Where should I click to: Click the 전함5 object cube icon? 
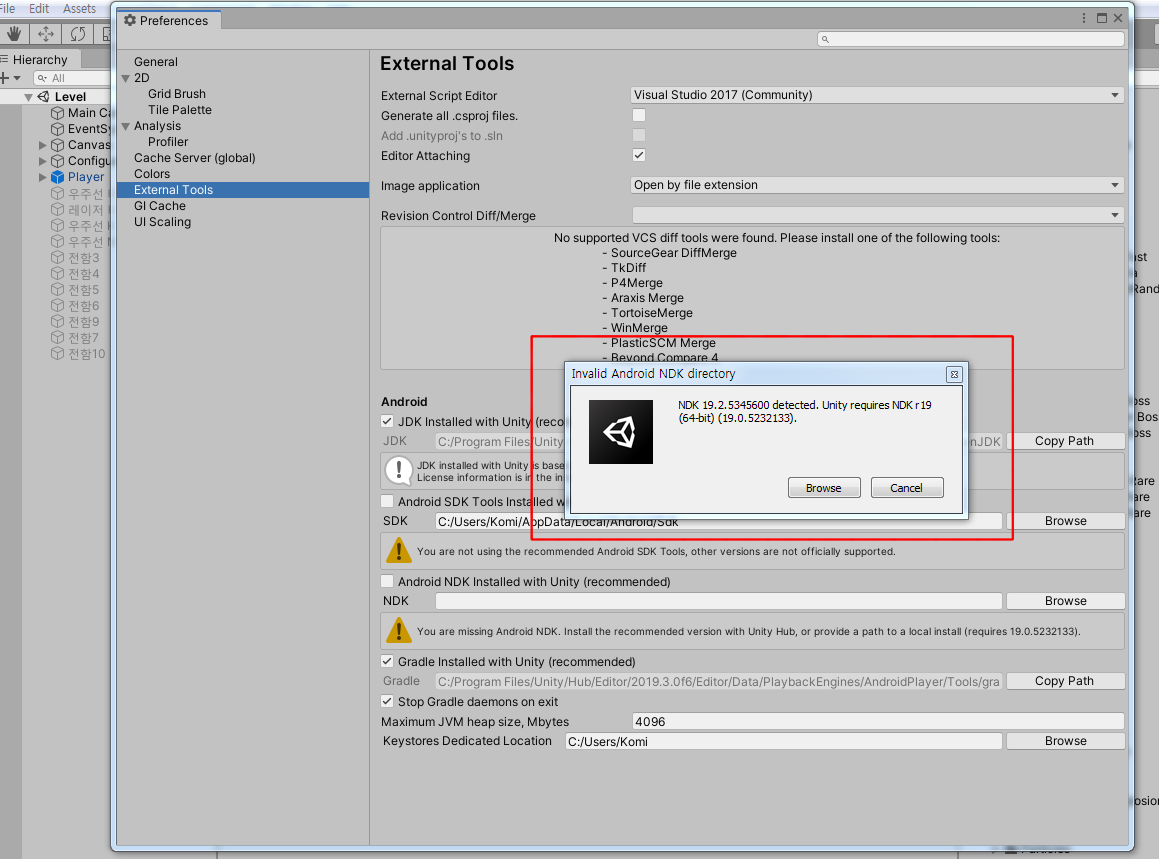point(58,290)
